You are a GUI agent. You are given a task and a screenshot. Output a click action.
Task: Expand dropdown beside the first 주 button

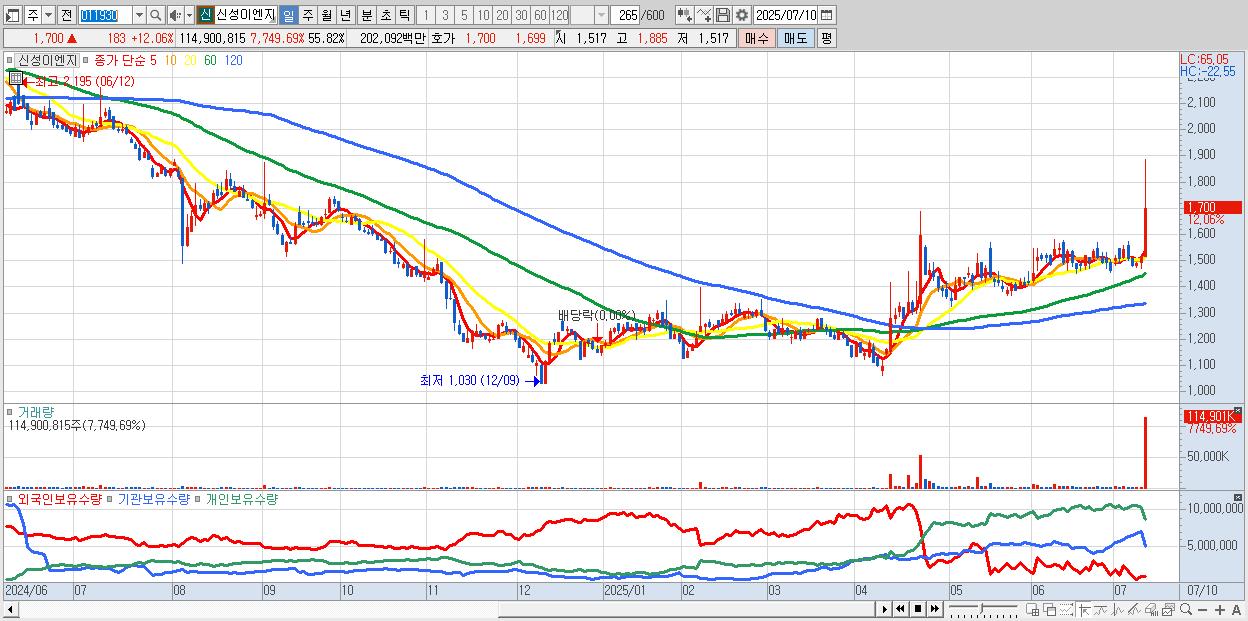(x=48, y=15)
